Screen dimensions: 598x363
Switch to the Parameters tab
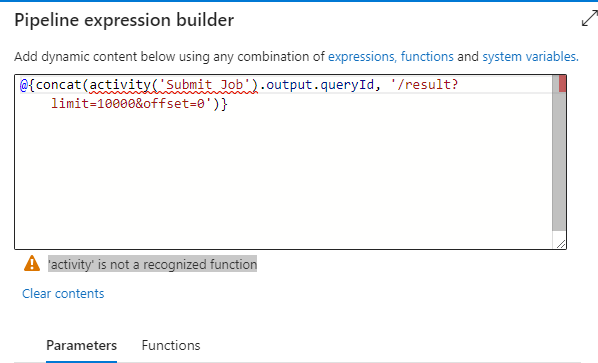pyautogui.click(x=82, y=345)
